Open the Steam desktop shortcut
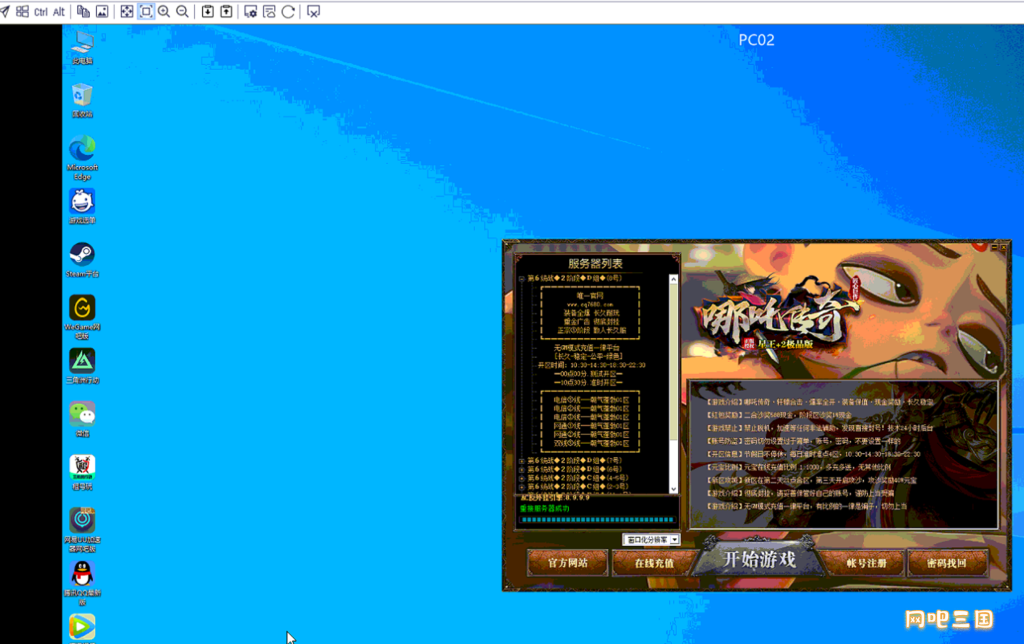 point(81,254)
